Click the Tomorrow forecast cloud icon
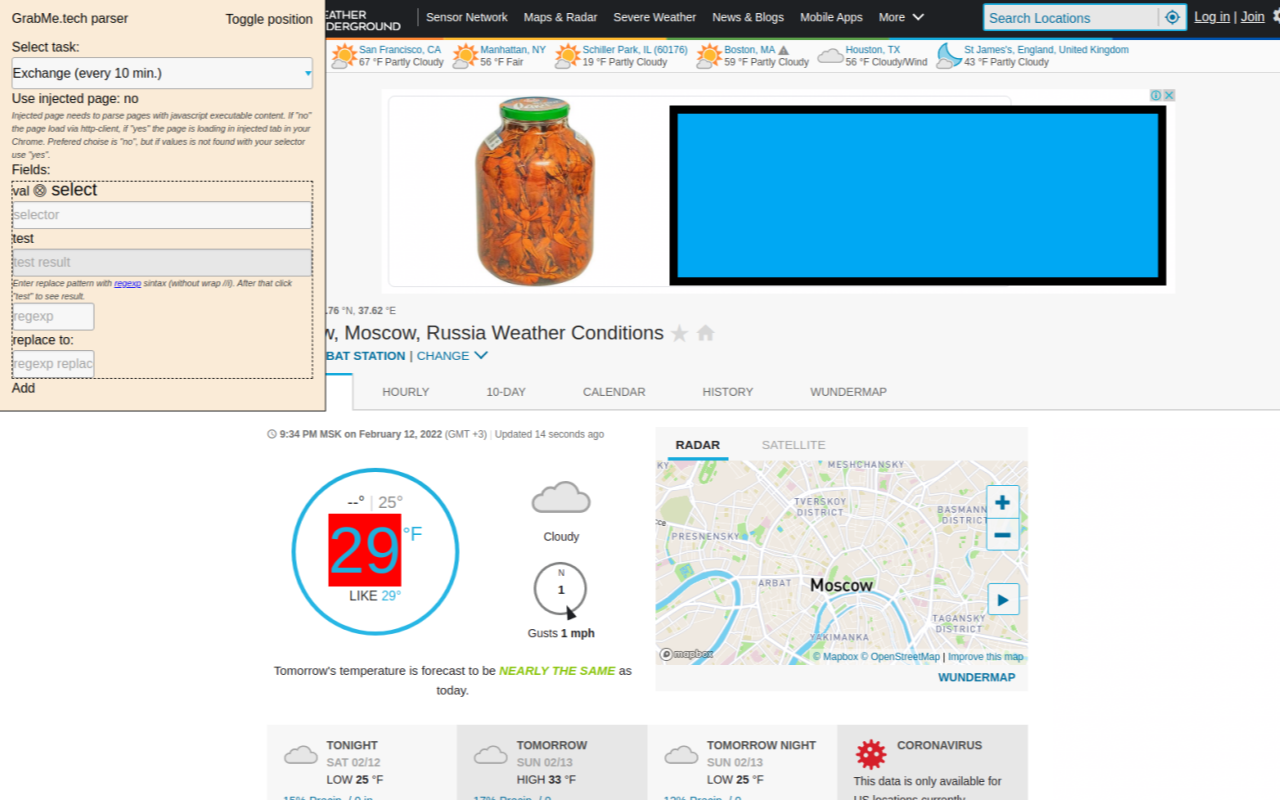The width and height of the screenshot is (1280, 800). coord(490,754)
